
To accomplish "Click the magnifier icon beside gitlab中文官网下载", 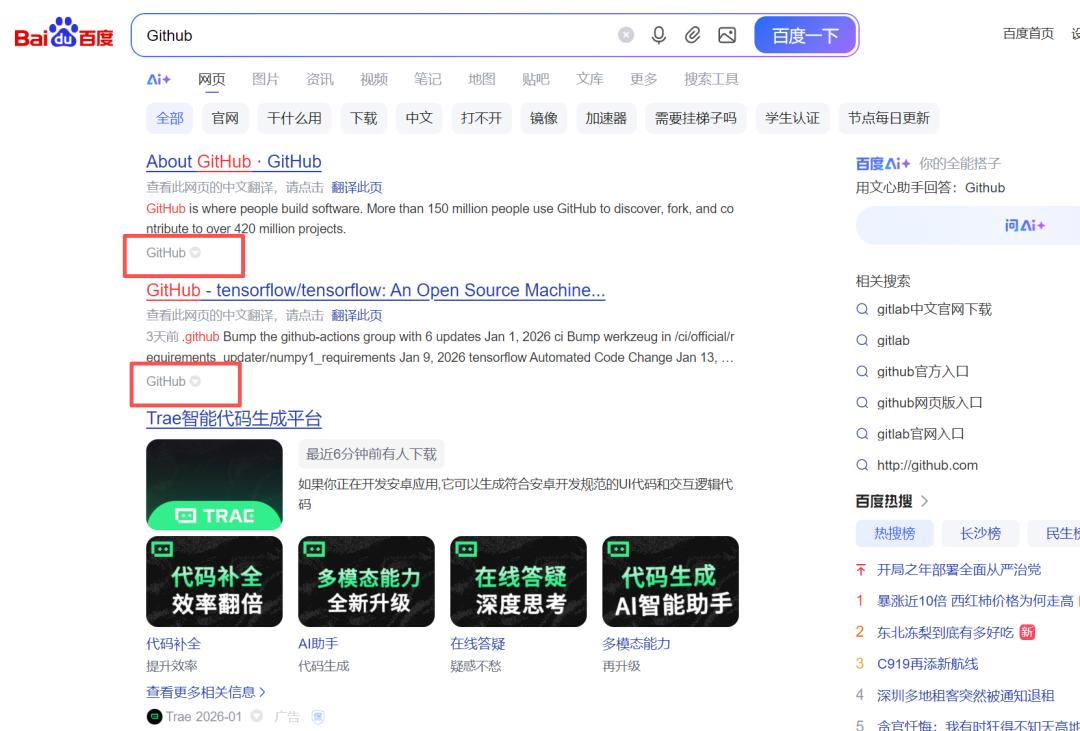I will 862,309.
